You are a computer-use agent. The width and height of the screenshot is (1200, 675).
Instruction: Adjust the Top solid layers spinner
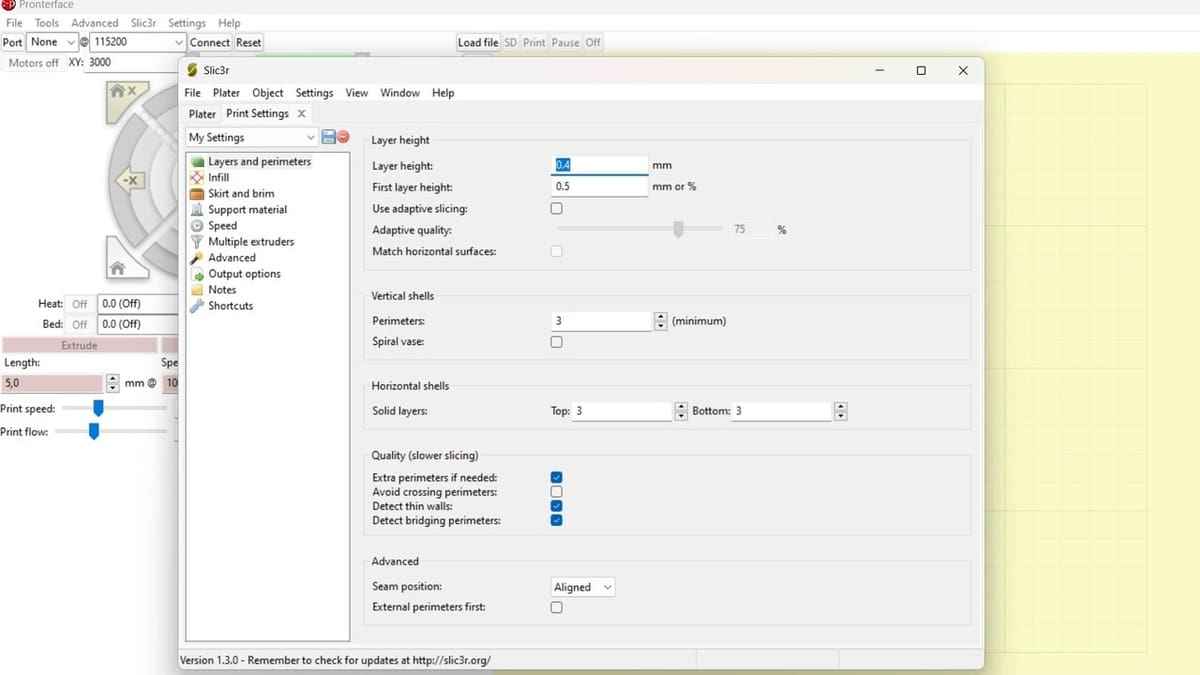682,411
